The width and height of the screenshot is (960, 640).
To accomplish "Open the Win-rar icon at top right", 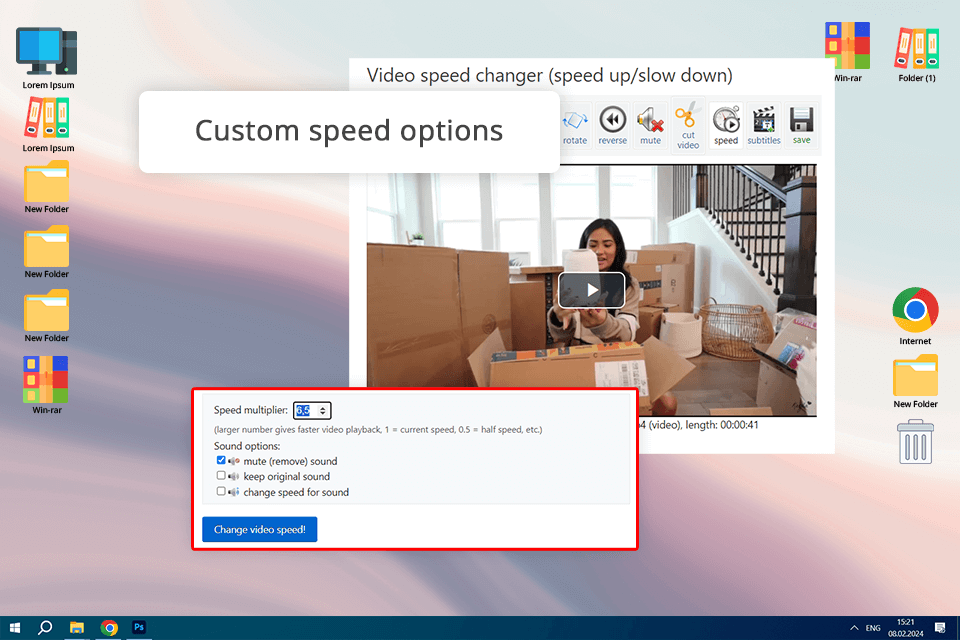I will (x=847, y=52).
